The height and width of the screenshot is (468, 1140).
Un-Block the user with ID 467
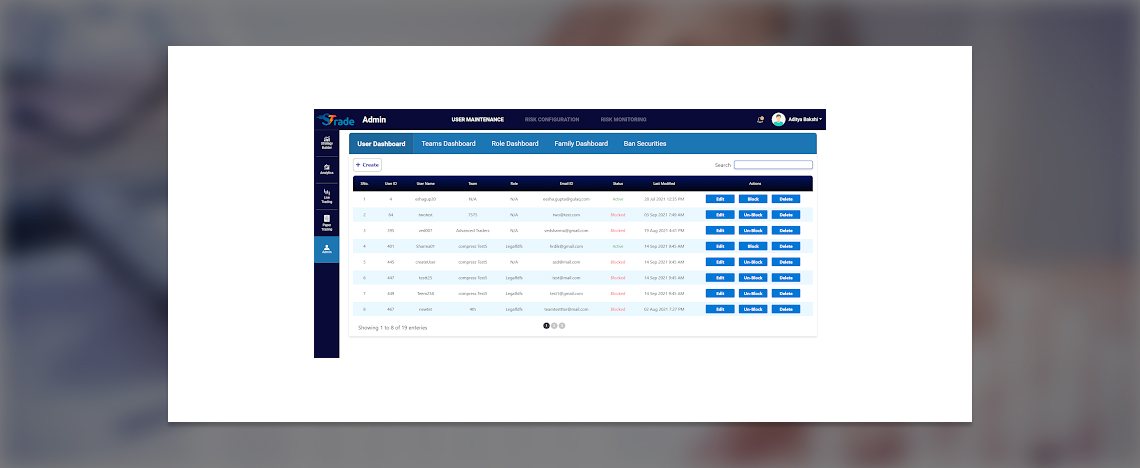click(752, 310)
